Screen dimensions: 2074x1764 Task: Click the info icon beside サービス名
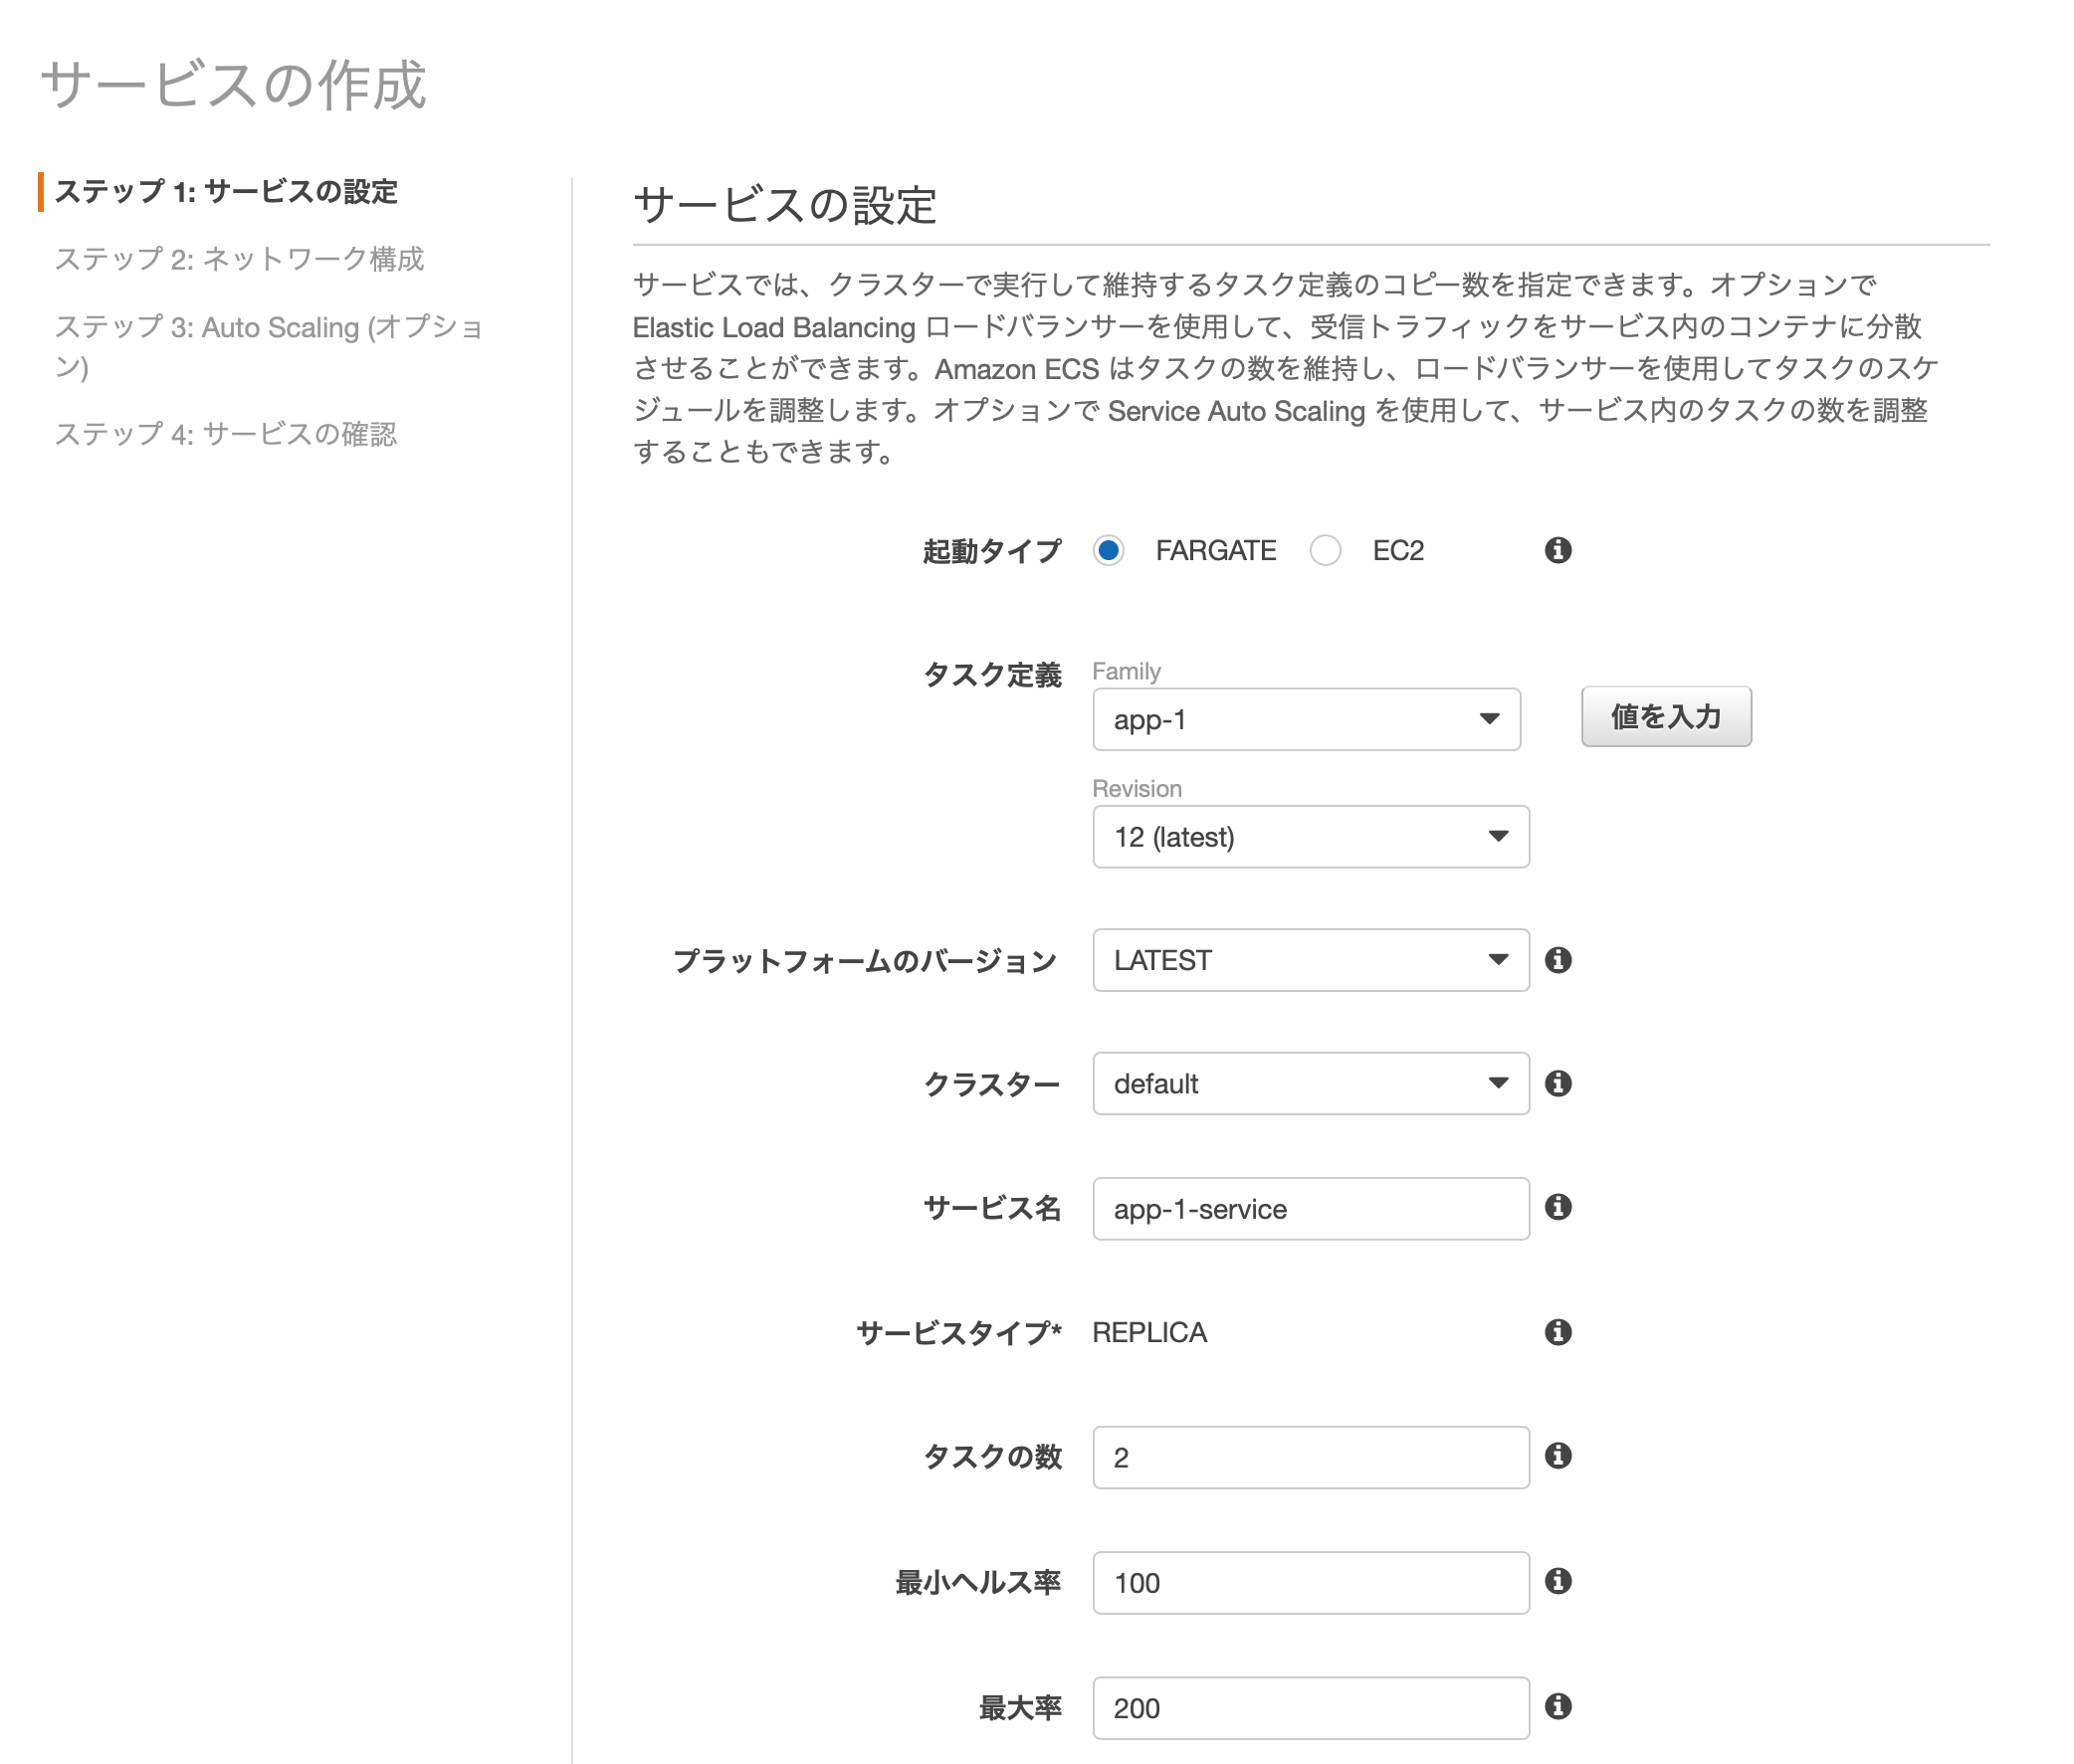(1561, 1208)
